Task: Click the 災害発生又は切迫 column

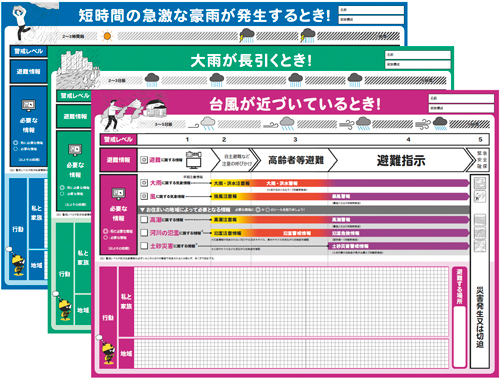Action: tap(480, 317)
